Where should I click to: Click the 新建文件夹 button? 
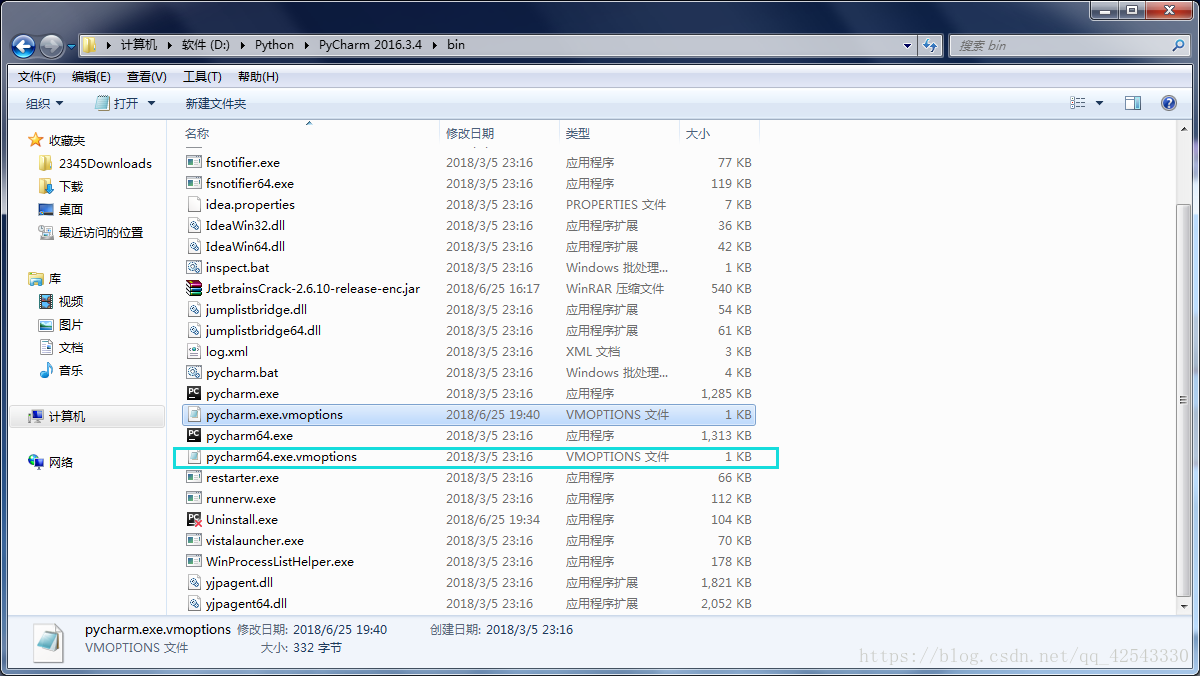tap(215, 103)
